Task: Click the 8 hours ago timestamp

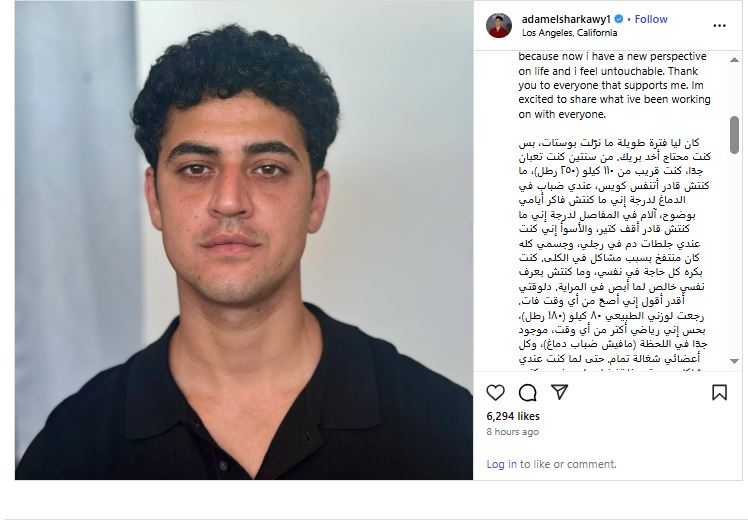Action: pos(512,431)
